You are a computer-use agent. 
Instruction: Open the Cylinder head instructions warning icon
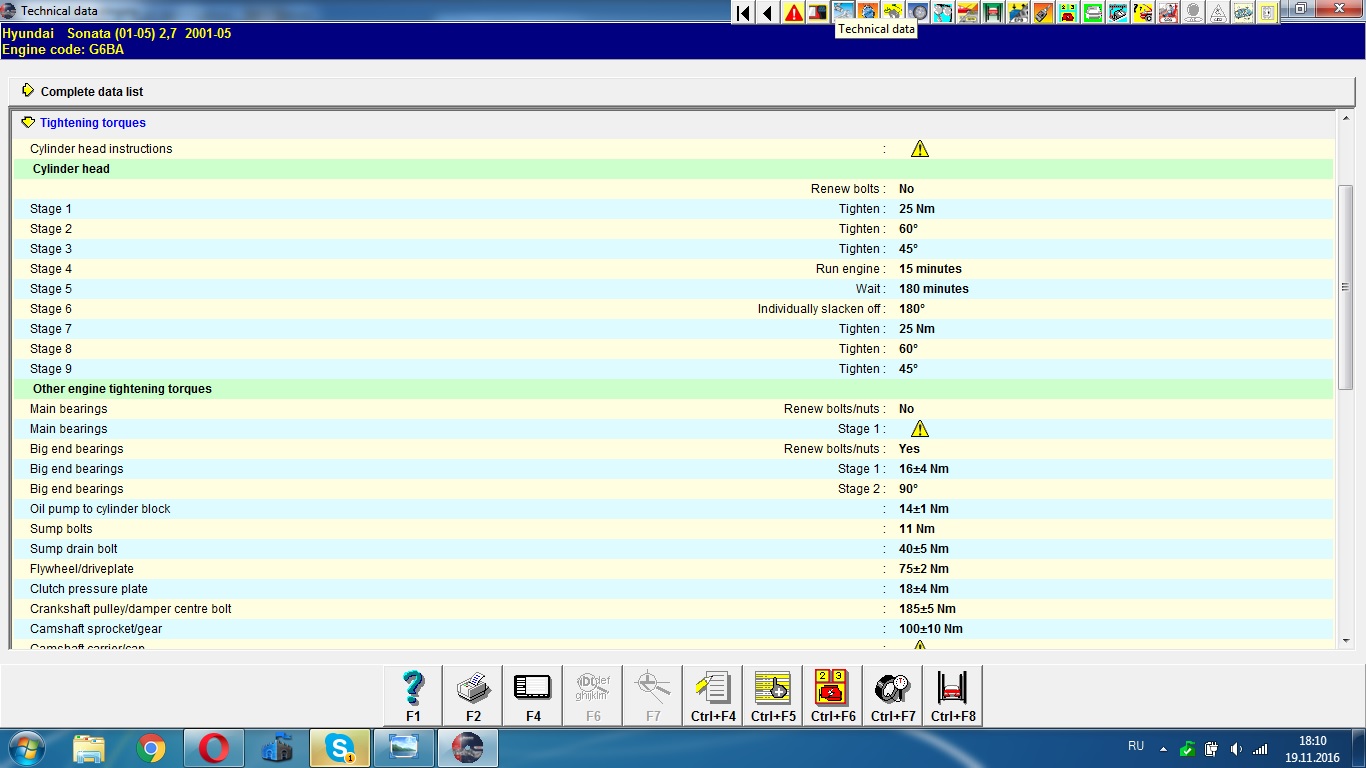920,149
